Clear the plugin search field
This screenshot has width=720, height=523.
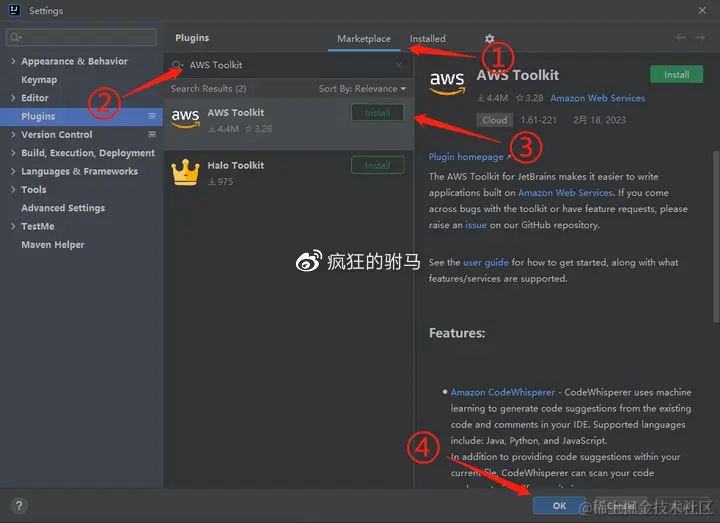point(399,65)
